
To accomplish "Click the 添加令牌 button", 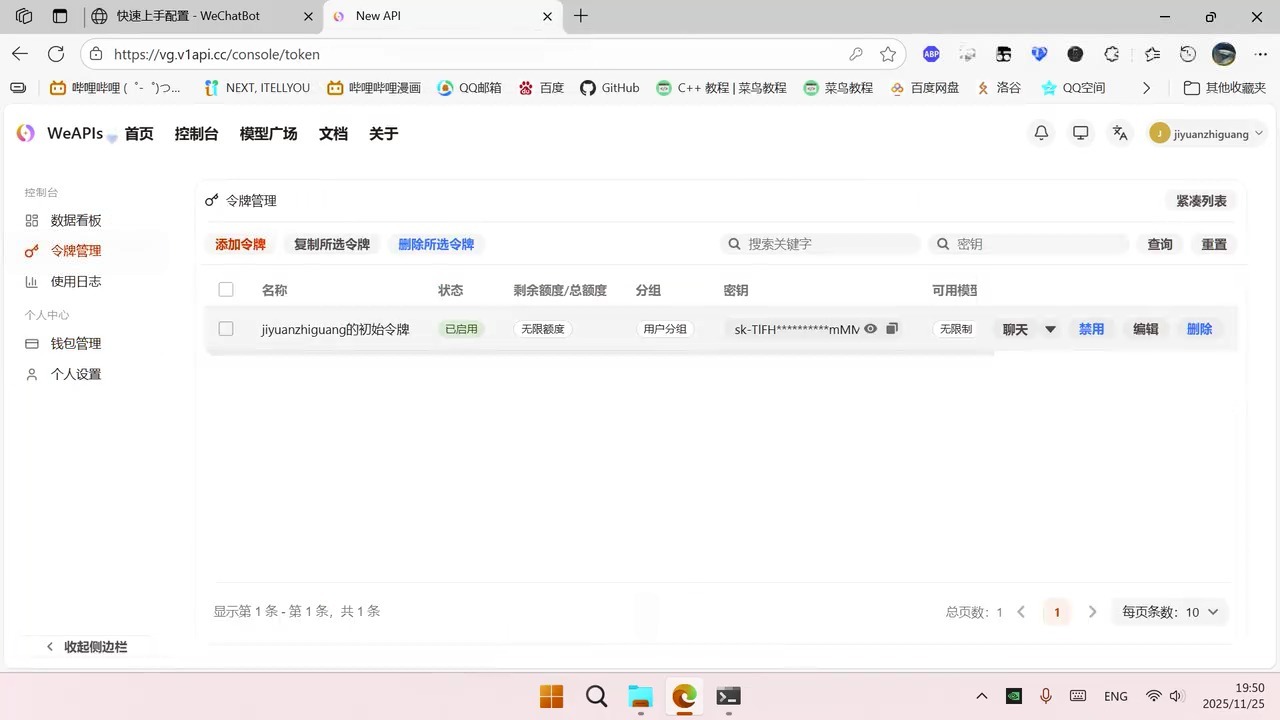I will pyautogui.click(x=240, y=243).
